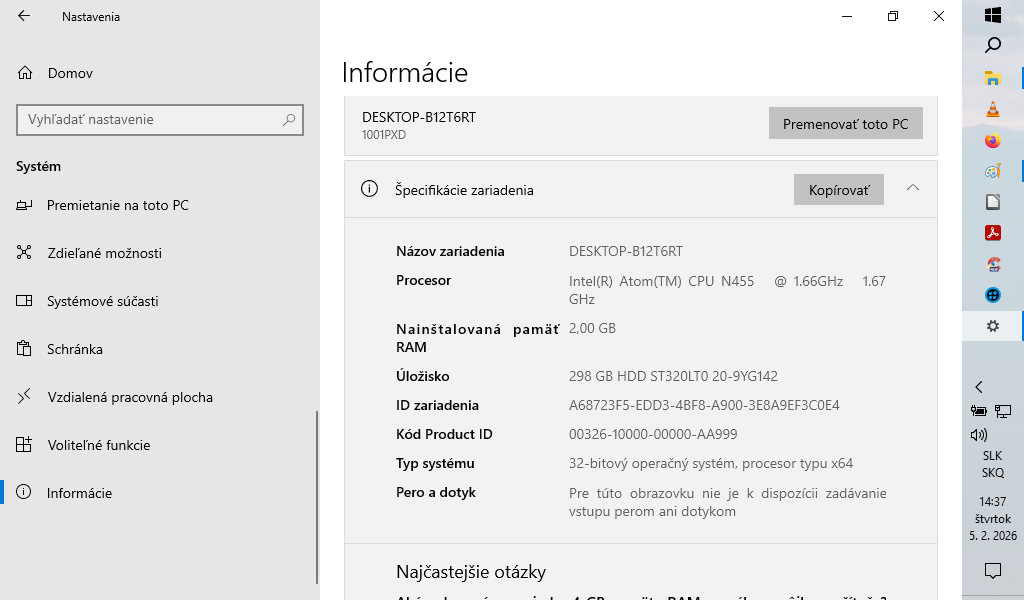
Task: Open Zdieľané možnosti settings page
Action: [104, 253]
